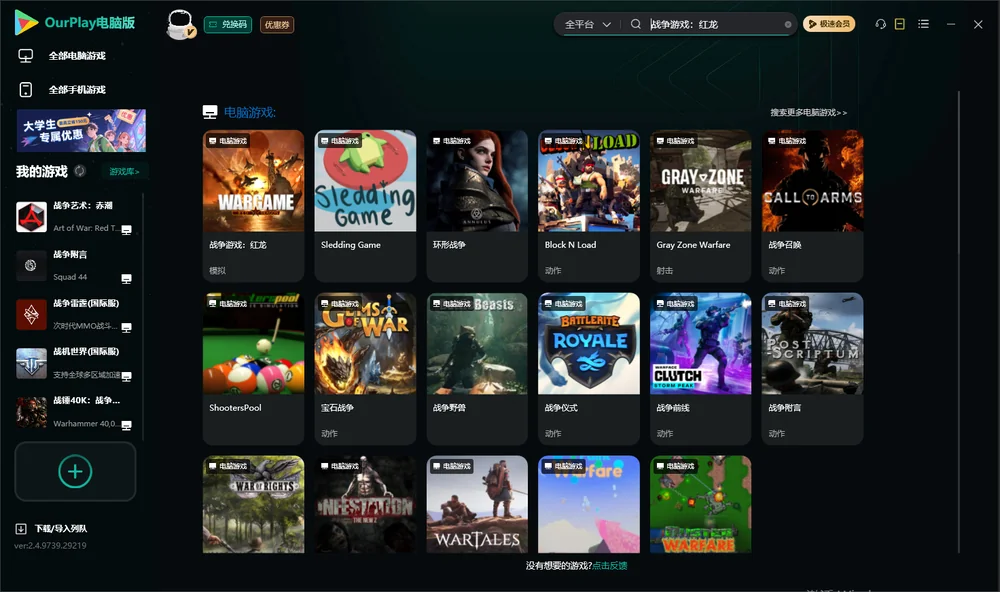Open customer support headset icon

pyautogui.click(x=881, y=24)
